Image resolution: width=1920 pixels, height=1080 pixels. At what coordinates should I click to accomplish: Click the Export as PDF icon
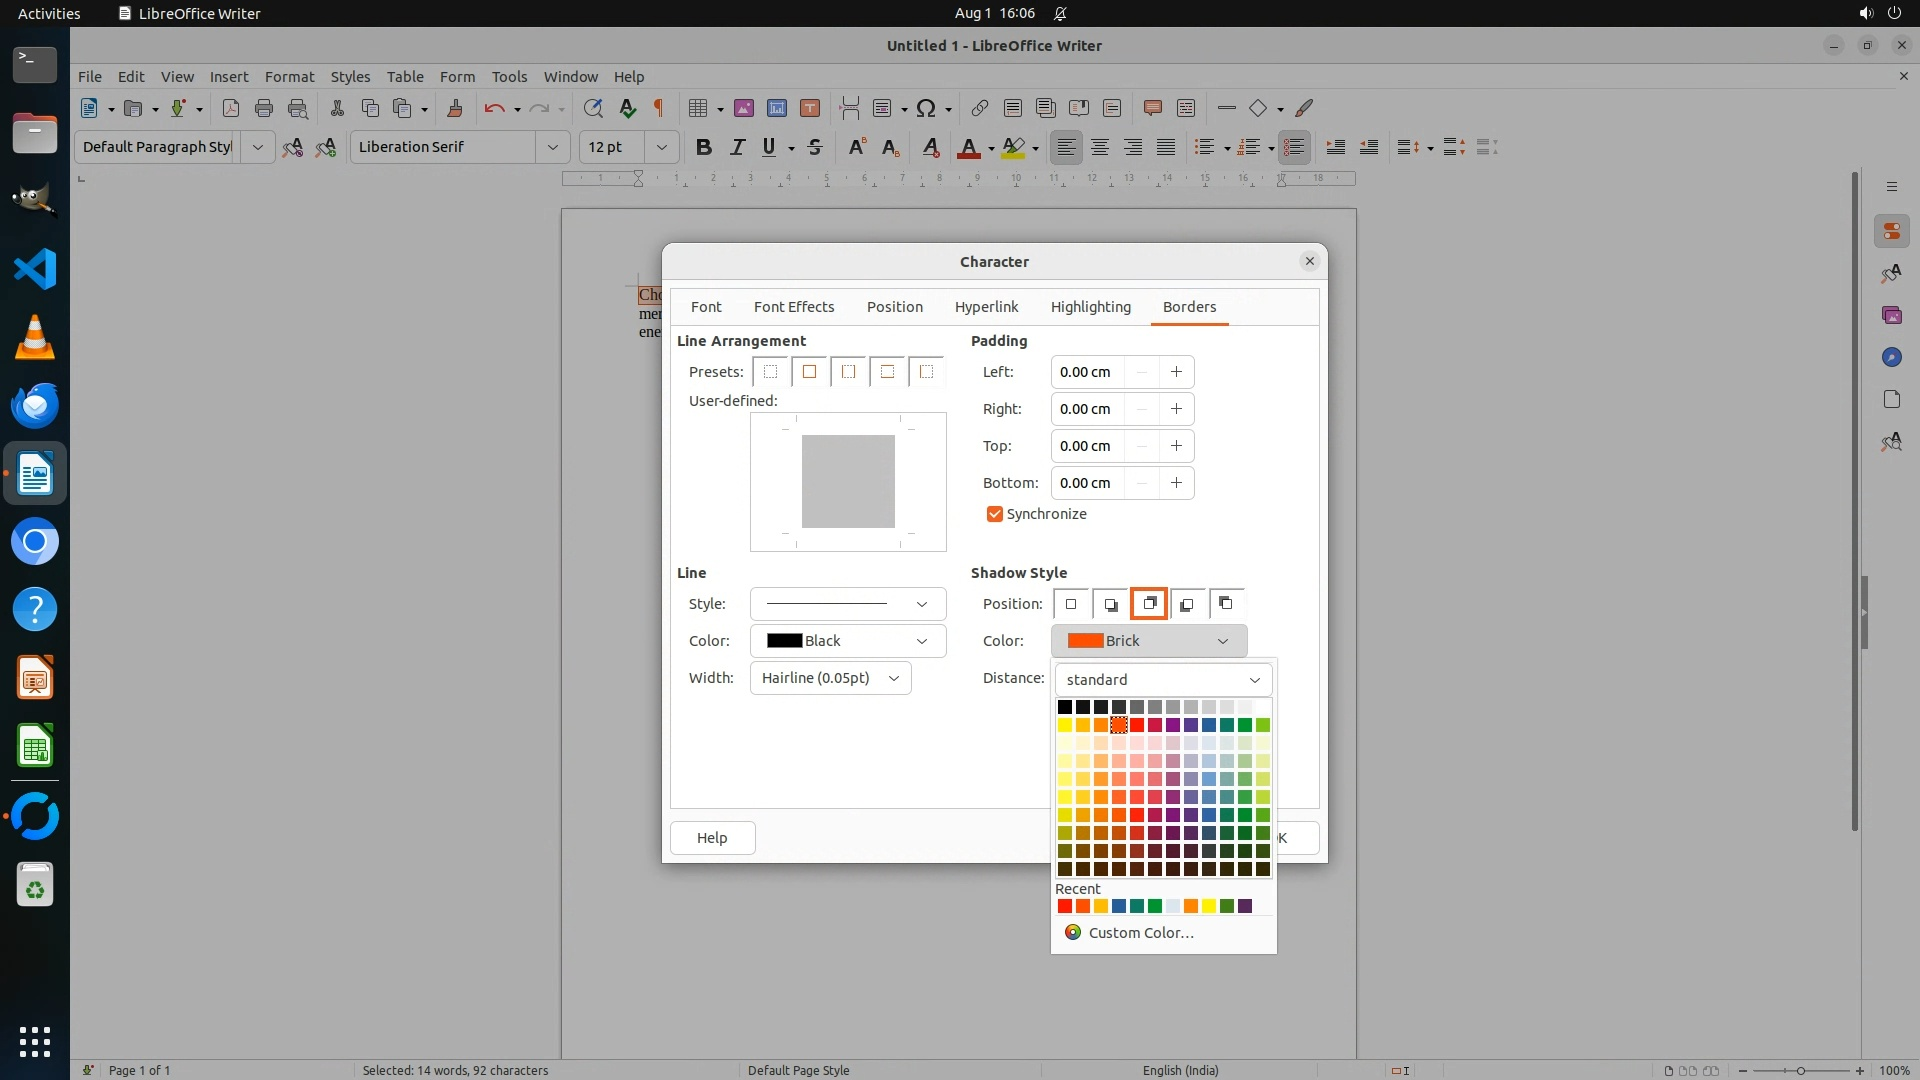(x=230, y=108)
